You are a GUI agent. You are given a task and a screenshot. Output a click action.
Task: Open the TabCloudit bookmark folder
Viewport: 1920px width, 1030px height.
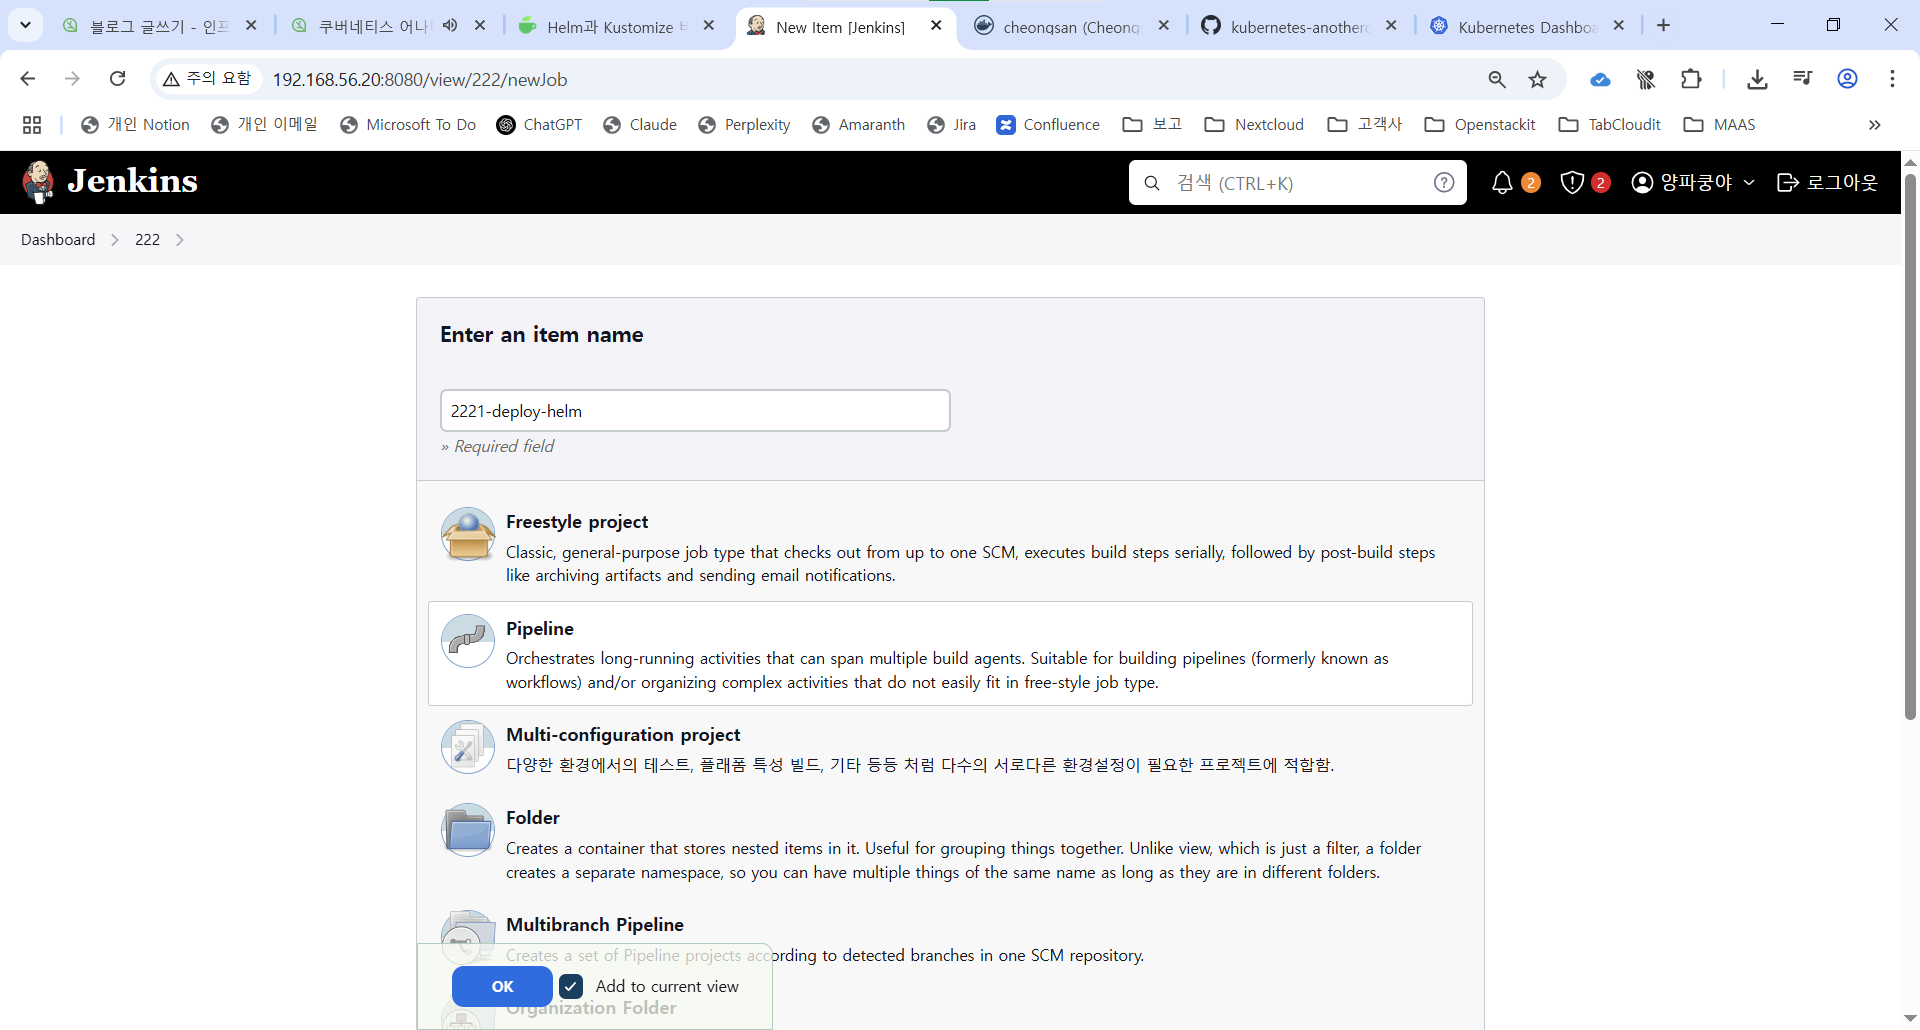click(1610, 125)
